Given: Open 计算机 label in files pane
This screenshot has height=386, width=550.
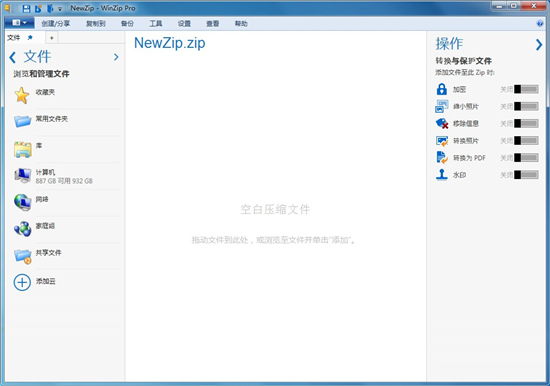Looking at the screenshot, I should (x=45, y=172).
